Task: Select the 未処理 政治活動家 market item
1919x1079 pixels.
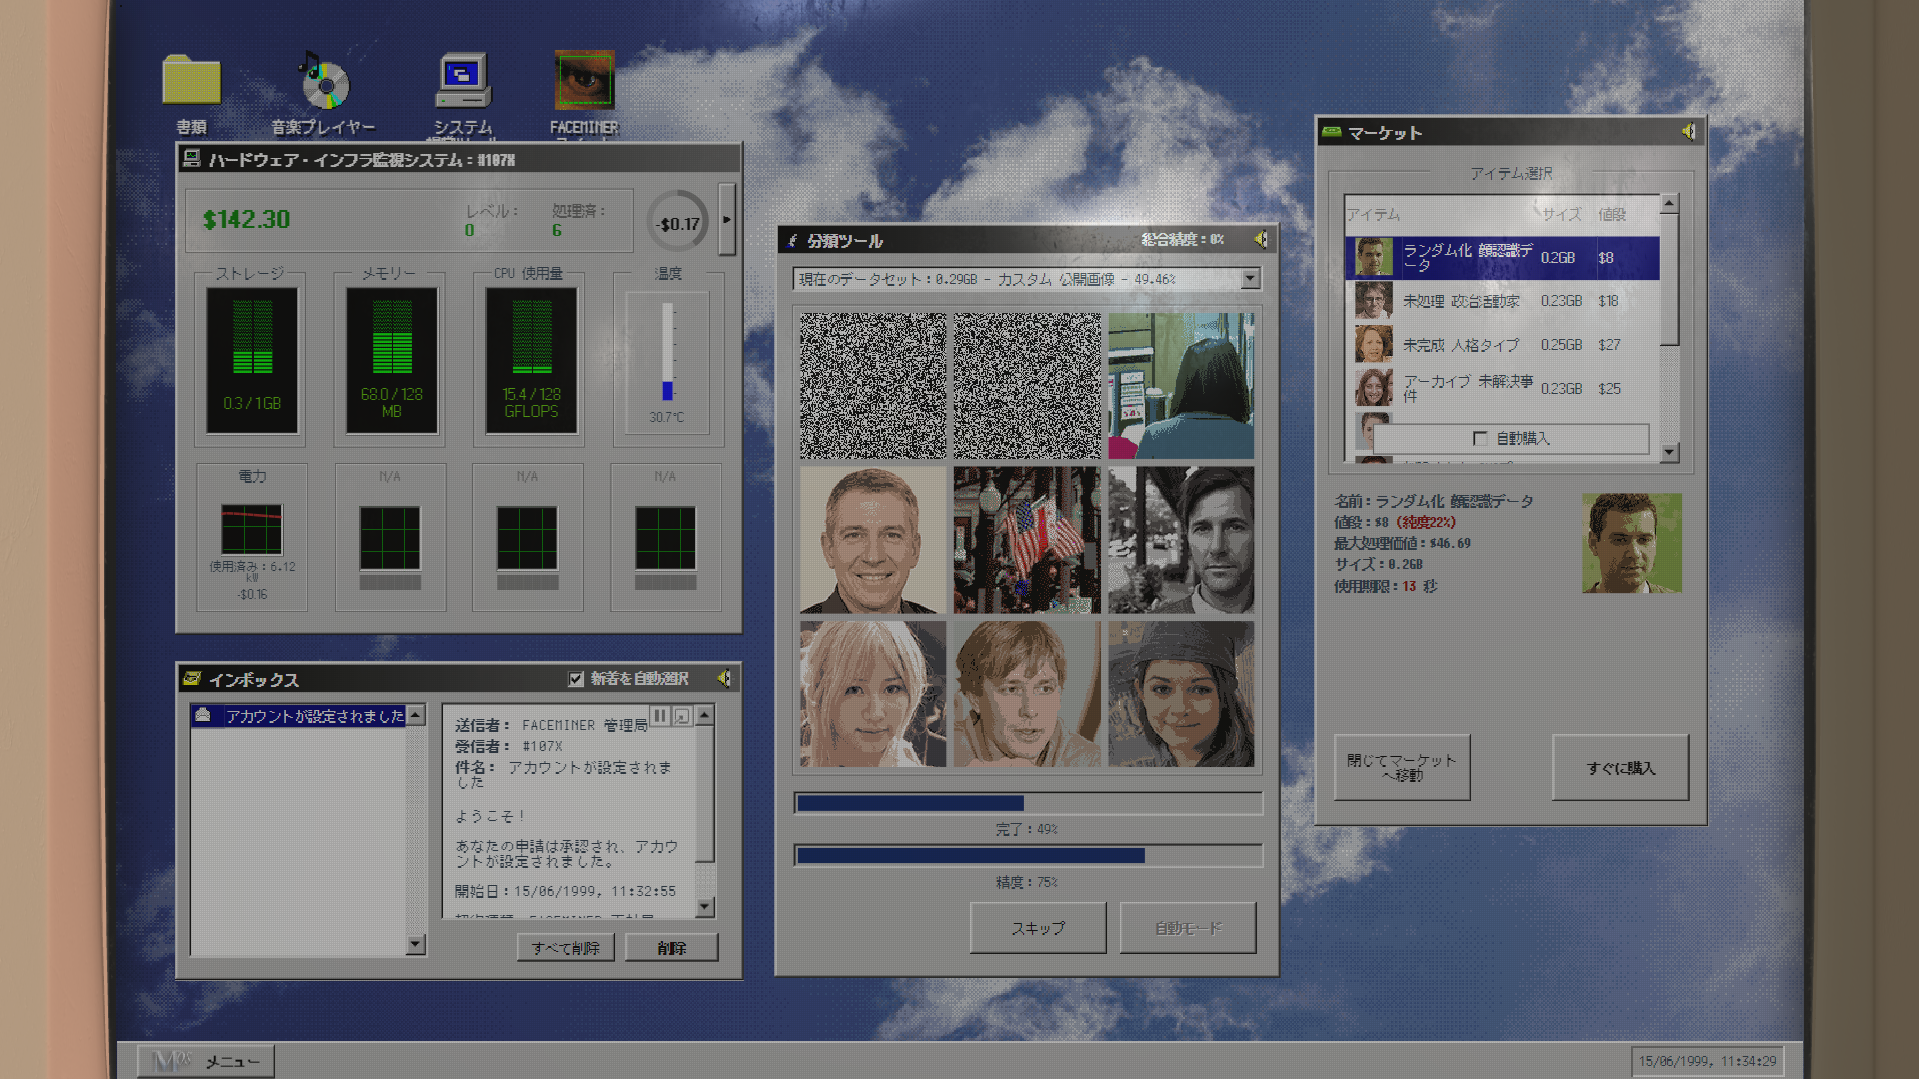Action: [1502, 301]
